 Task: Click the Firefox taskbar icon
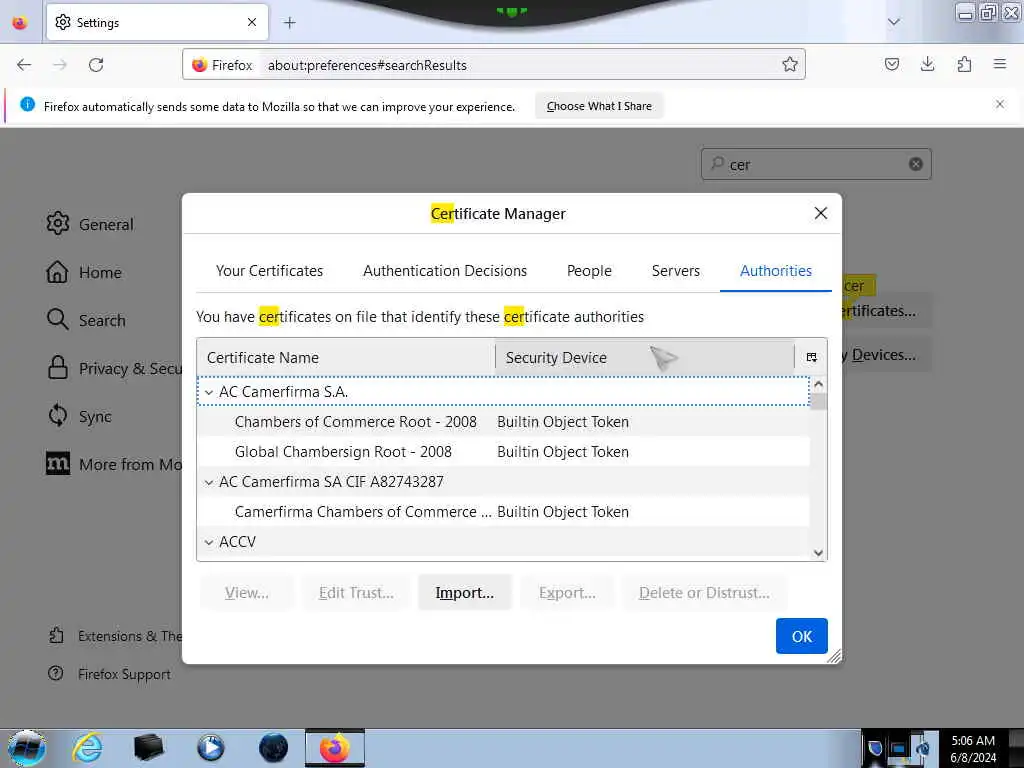[334, 748]
